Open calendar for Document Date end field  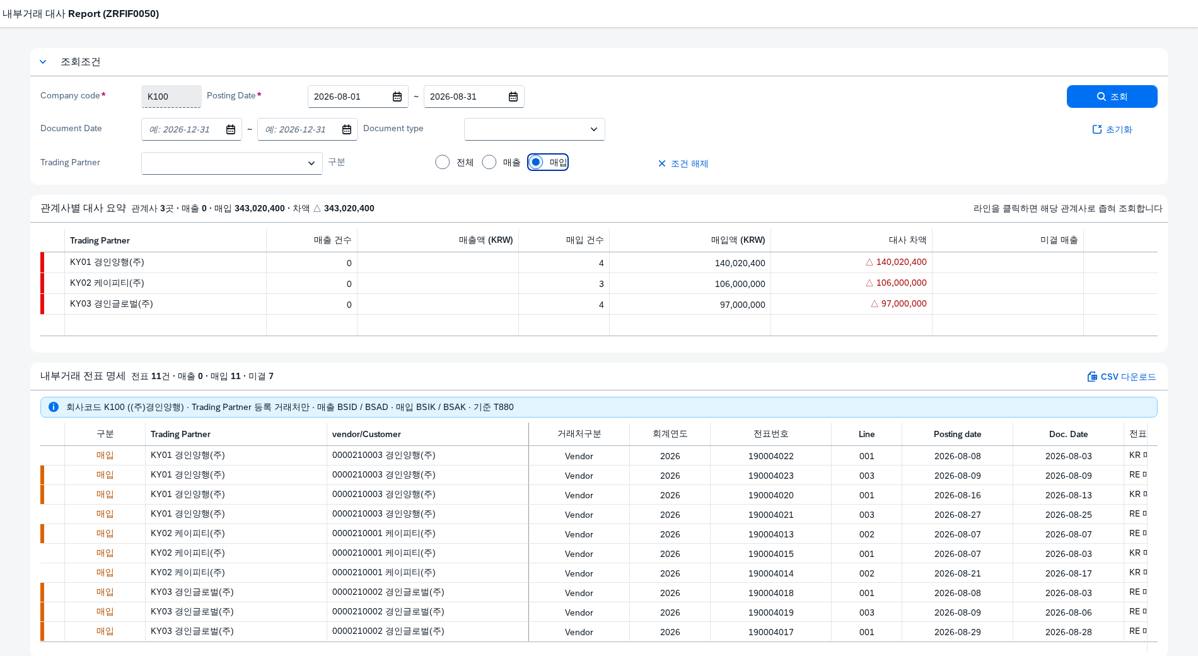pos(347,130)
